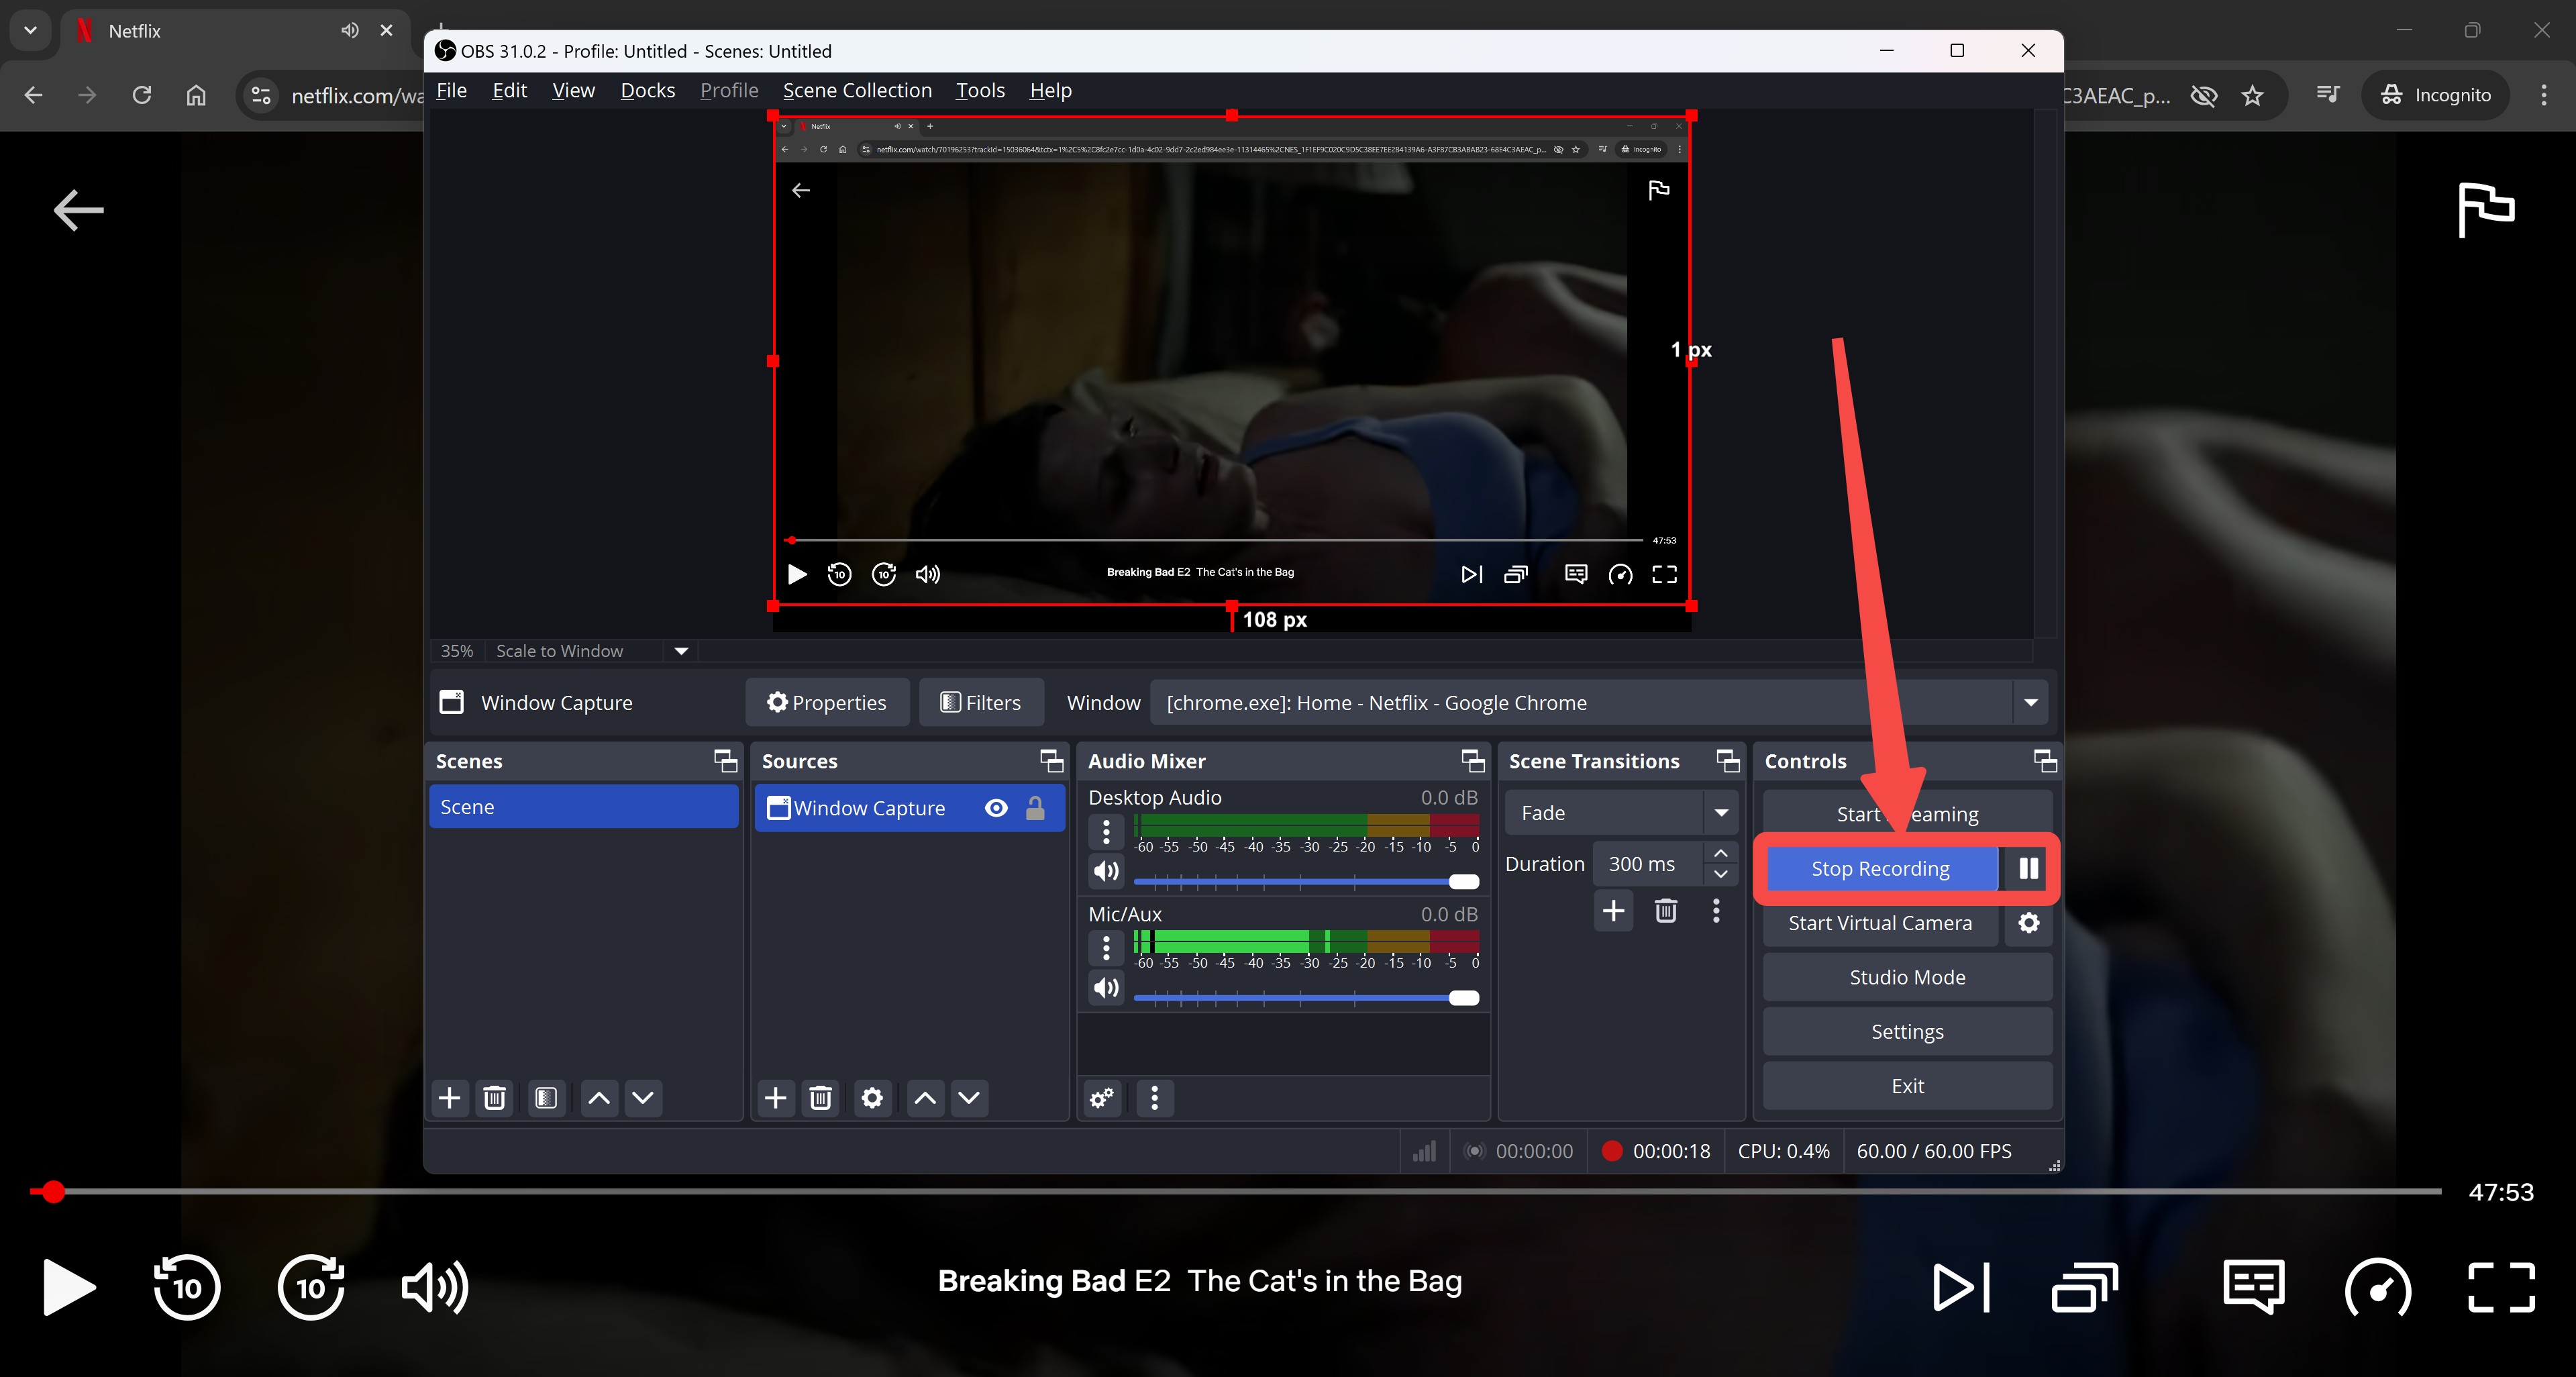This screenshot has width=2576, height=1377.
Task: Bookmark this tab with Chrome star
Action: 2252,95
